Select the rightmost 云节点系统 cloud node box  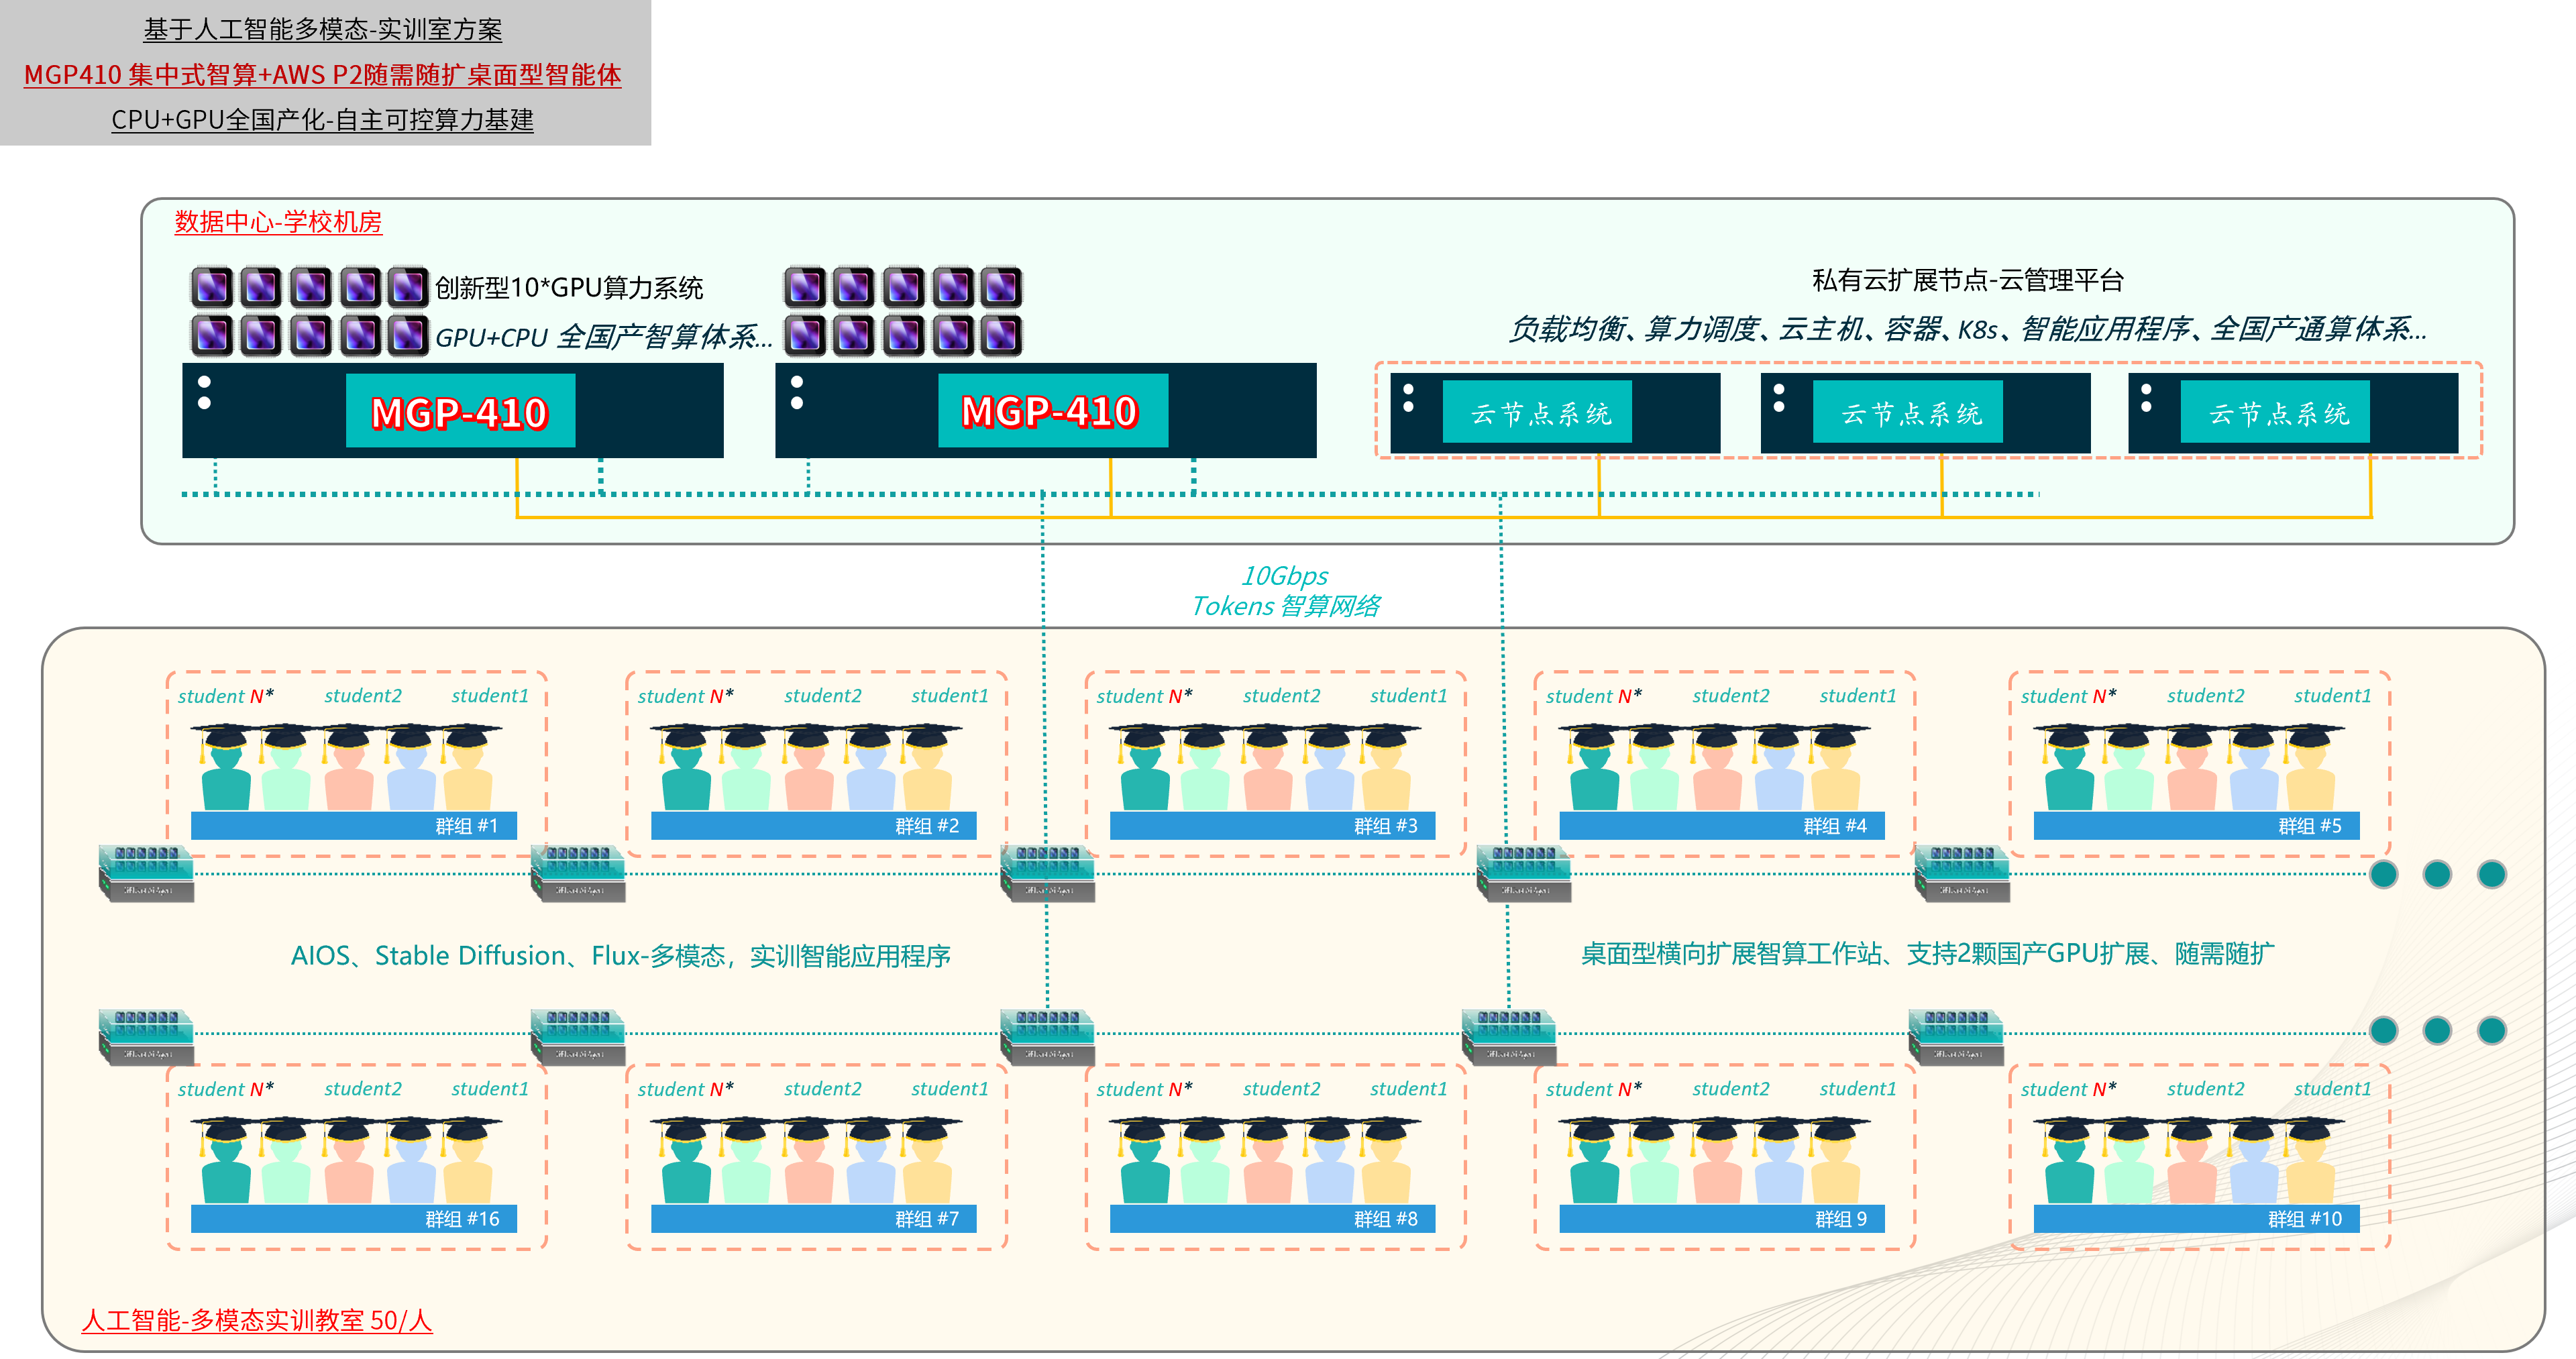pyautogui.click(x=2277, y=413)
